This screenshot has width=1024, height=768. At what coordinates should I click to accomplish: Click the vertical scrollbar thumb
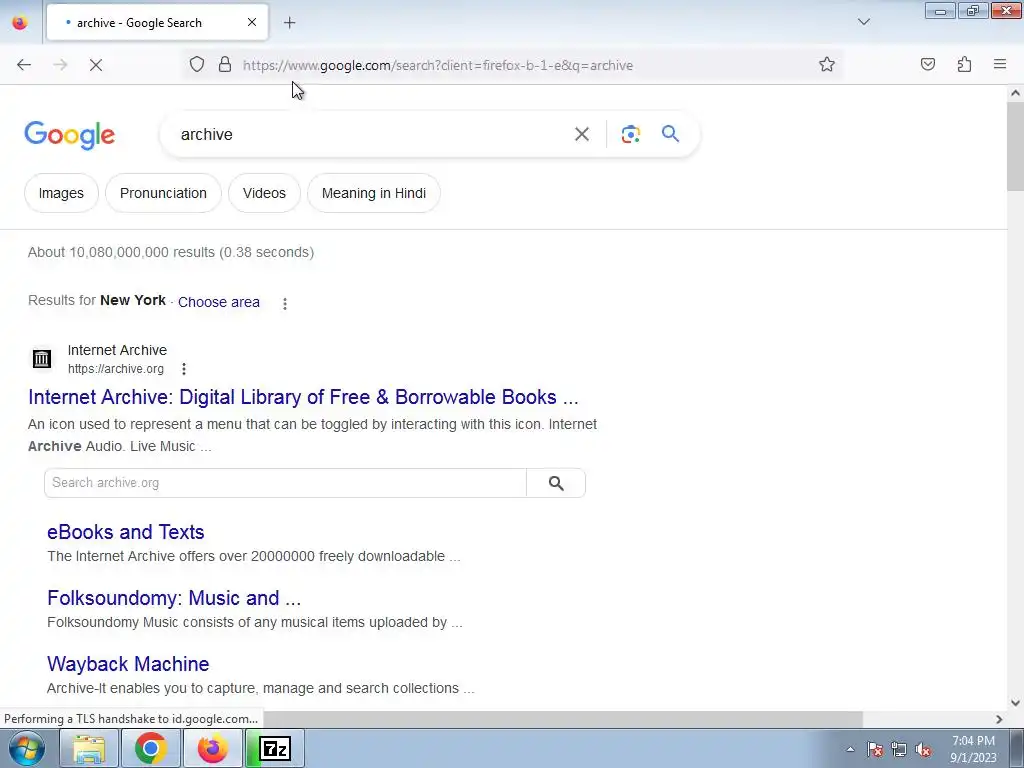(1015, 147)
